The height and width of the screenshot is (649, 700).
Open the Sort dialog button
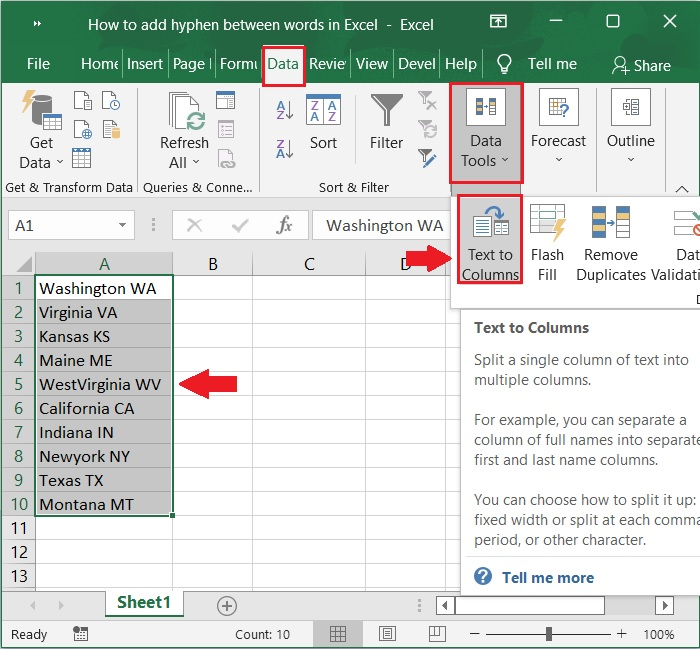322,122
